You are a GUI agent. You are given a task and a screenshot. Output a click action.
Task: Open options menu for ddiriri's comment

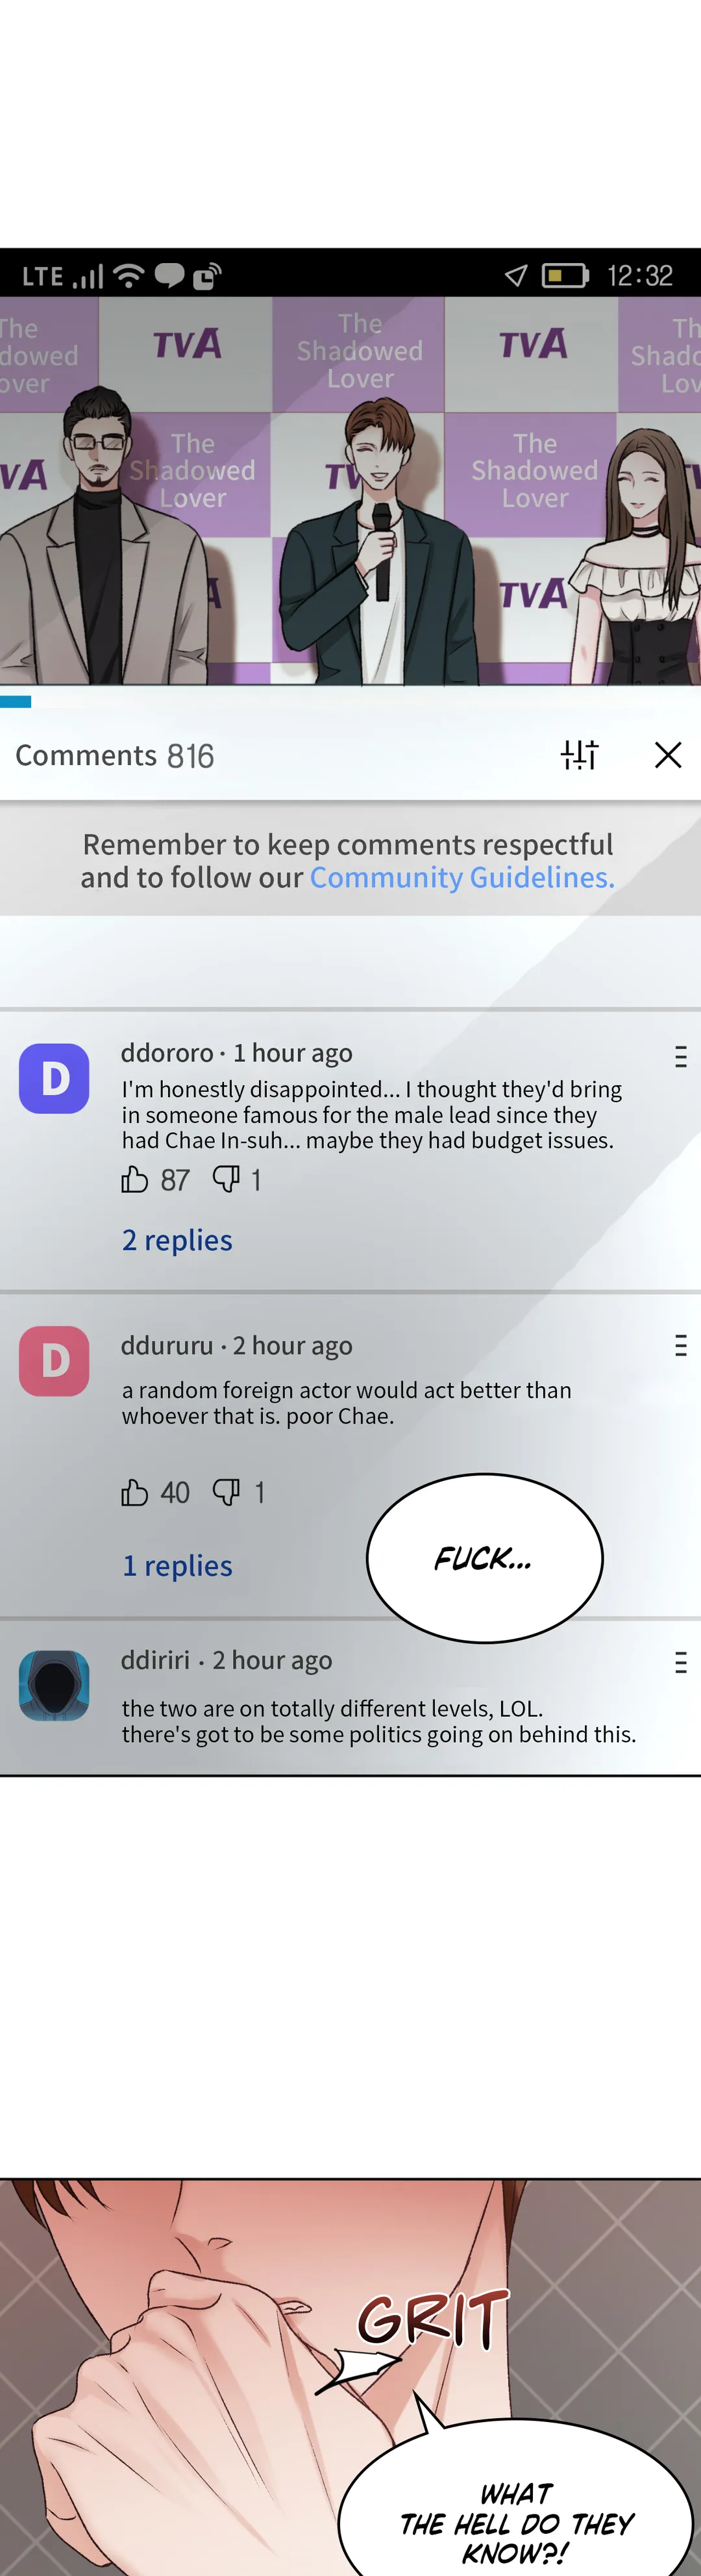pyautogui.click(x=681, y=1663)
